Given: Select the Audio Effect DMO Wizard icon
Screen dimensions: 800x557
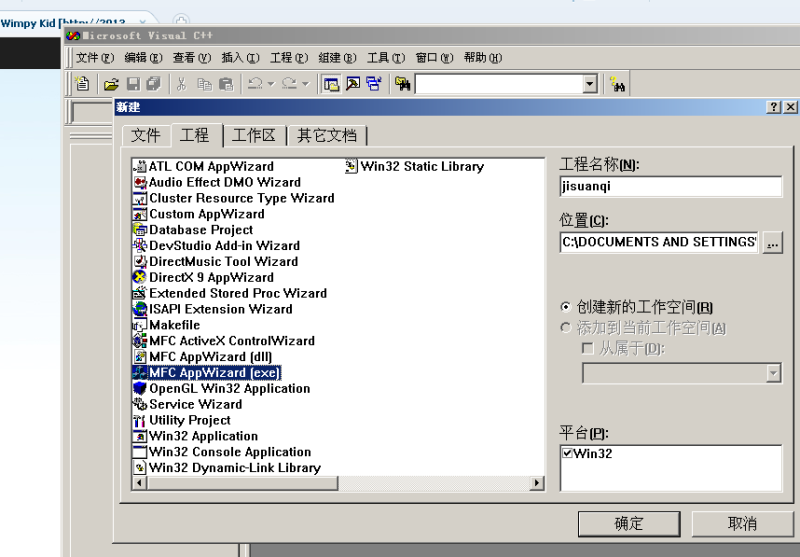Looking at the screenshot, I should tap(139, 182).
